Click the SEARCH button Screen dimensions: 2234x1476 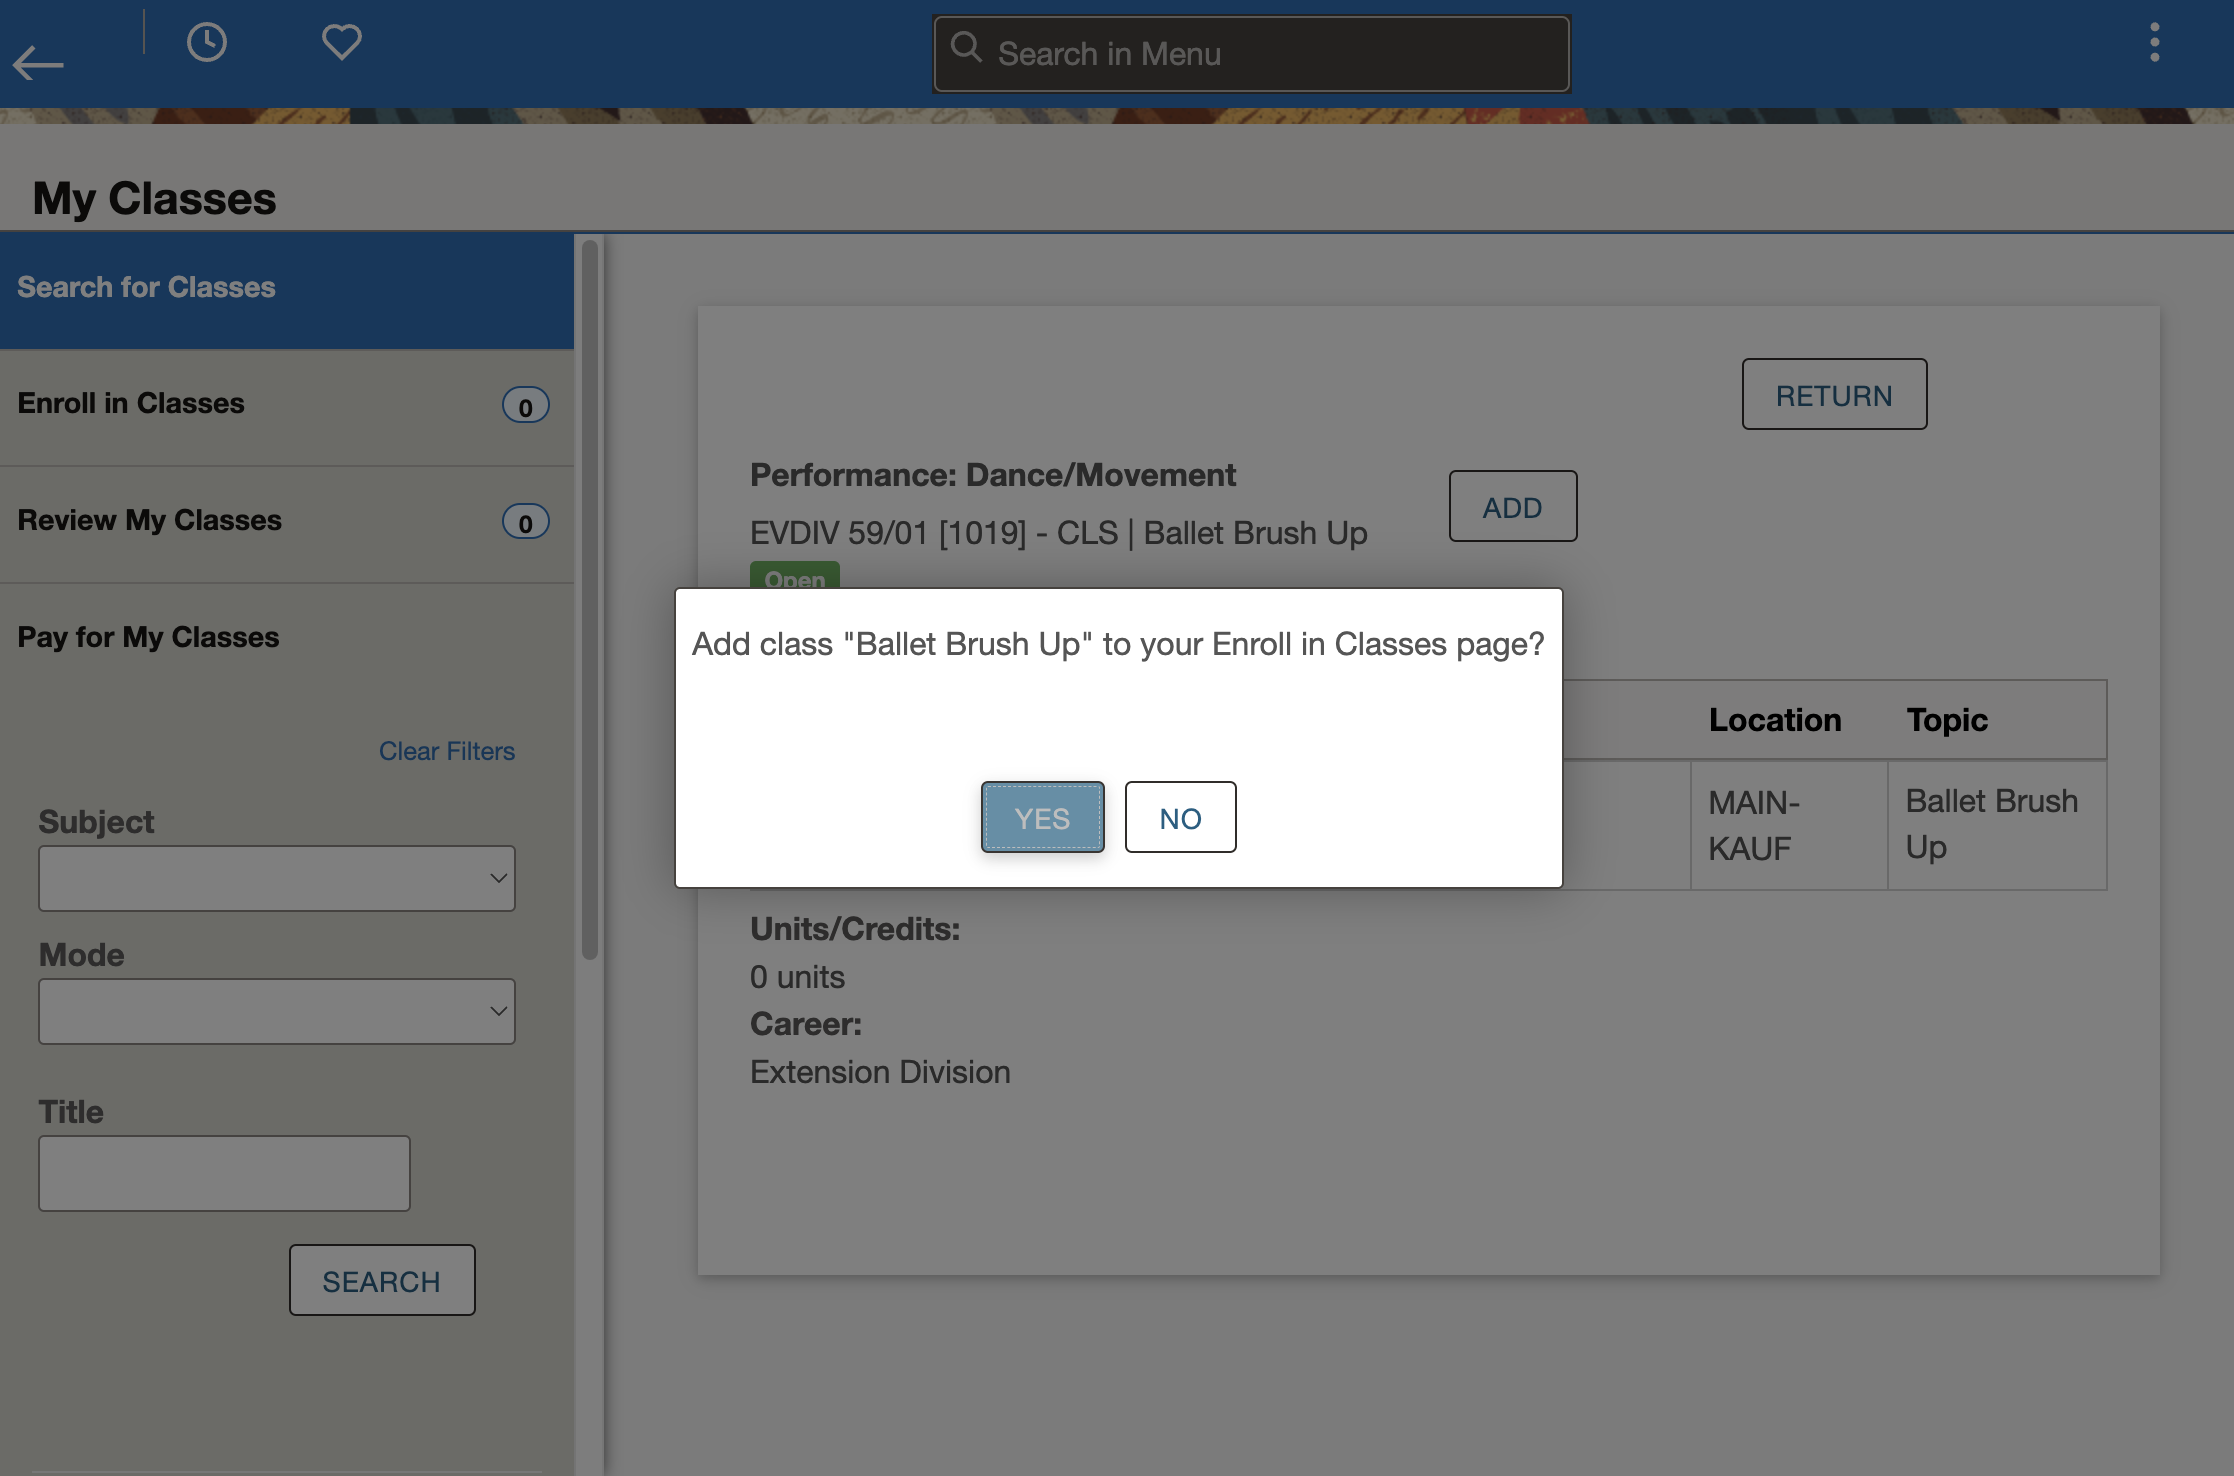pyautogui.click(x=382, y=1280)
